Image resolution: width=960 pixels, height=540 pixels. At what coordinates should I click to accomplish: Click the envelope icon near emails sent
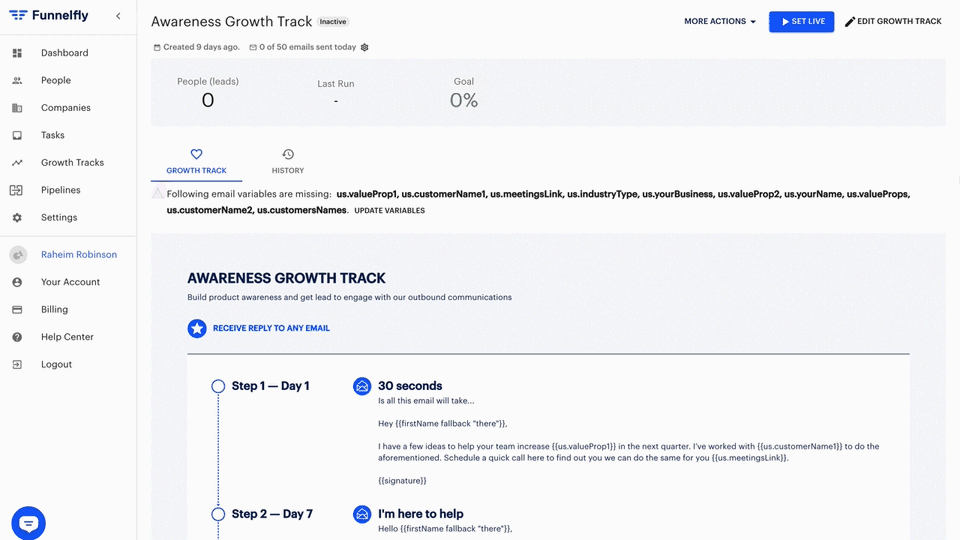pyautogui.click(x=253, y=47)
